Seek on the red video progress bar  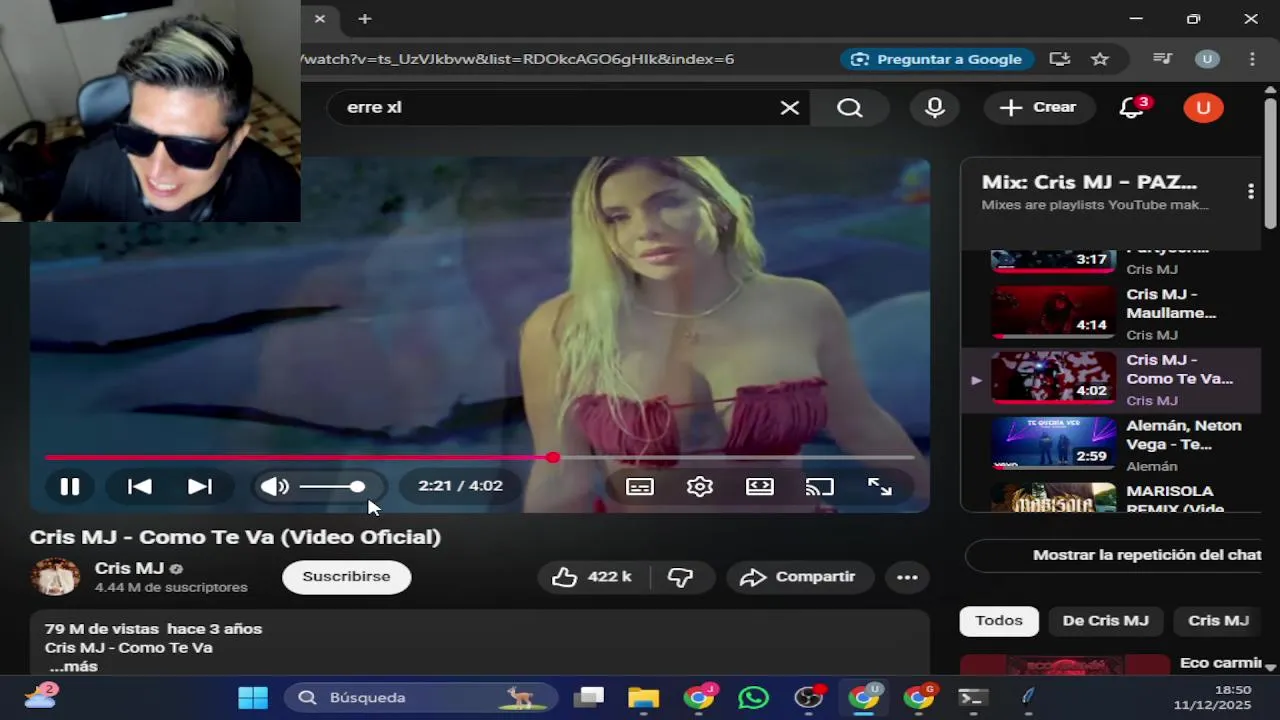pyautogui.click(x=480, y=458)
